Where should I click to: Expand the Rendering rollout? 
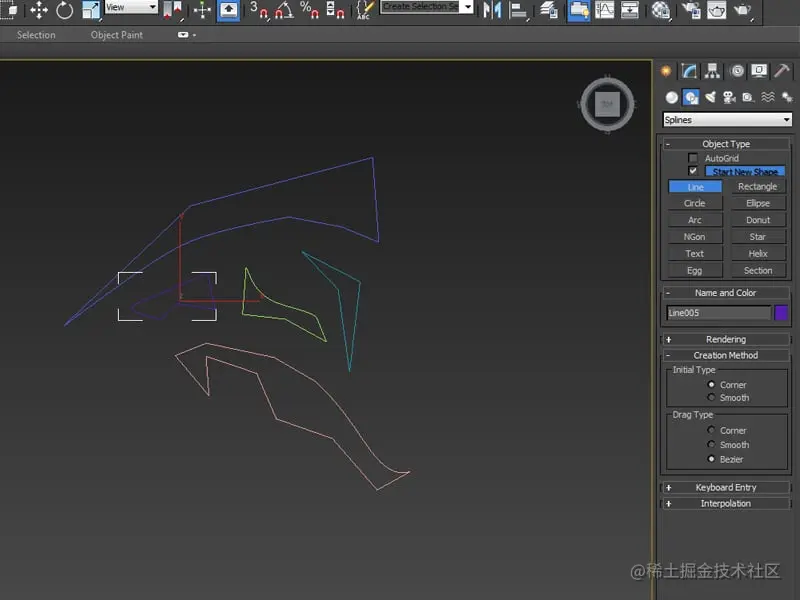[726, 339]
